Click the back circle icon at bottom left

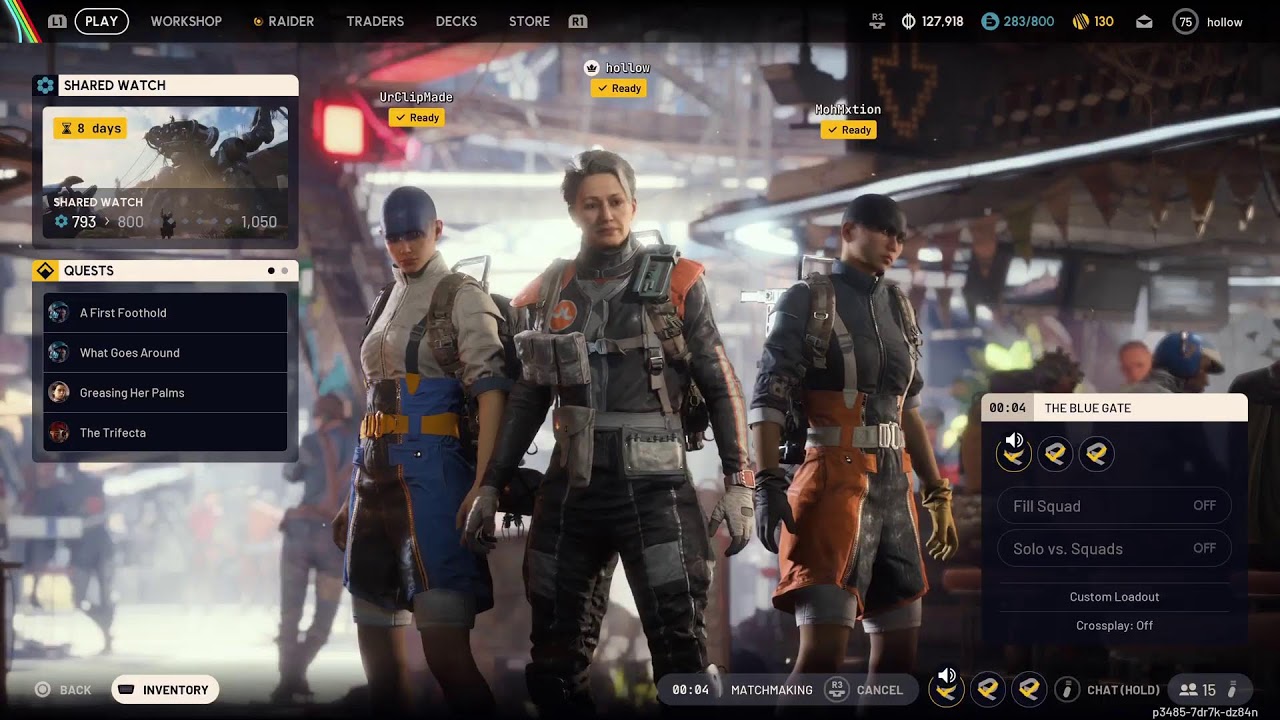[43, 690]
